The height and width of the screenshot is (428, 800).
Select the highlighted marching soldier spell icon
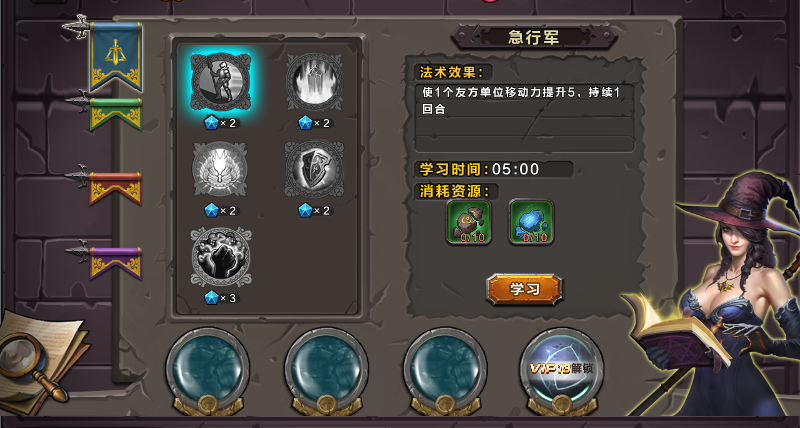220,82
